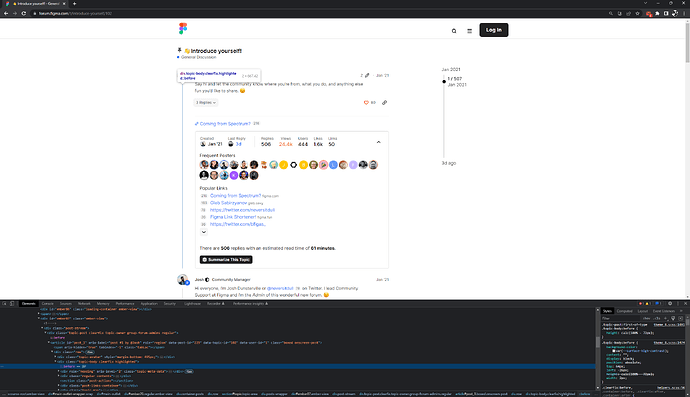
Task: Open the twitter.com/neversitdull link
Action: coord(242,210)
